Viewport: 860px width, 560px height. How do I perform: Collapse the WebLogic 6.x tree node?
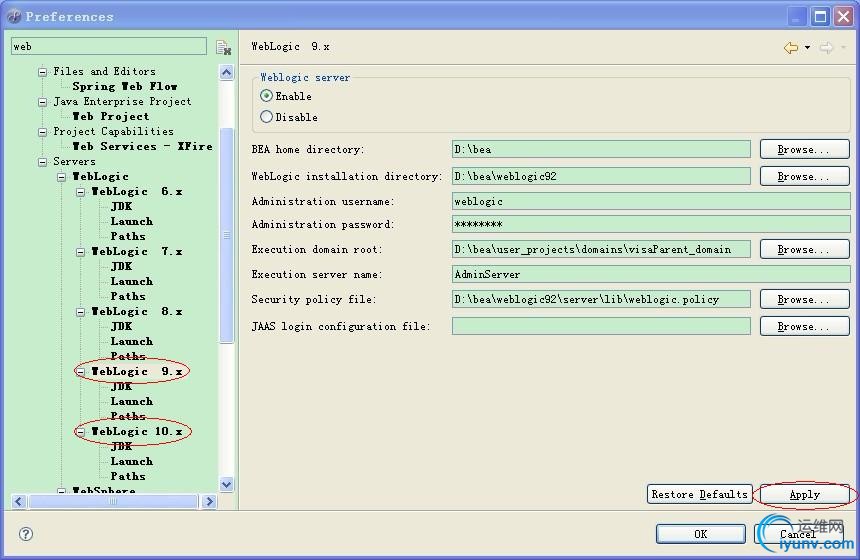click(81, 192)
